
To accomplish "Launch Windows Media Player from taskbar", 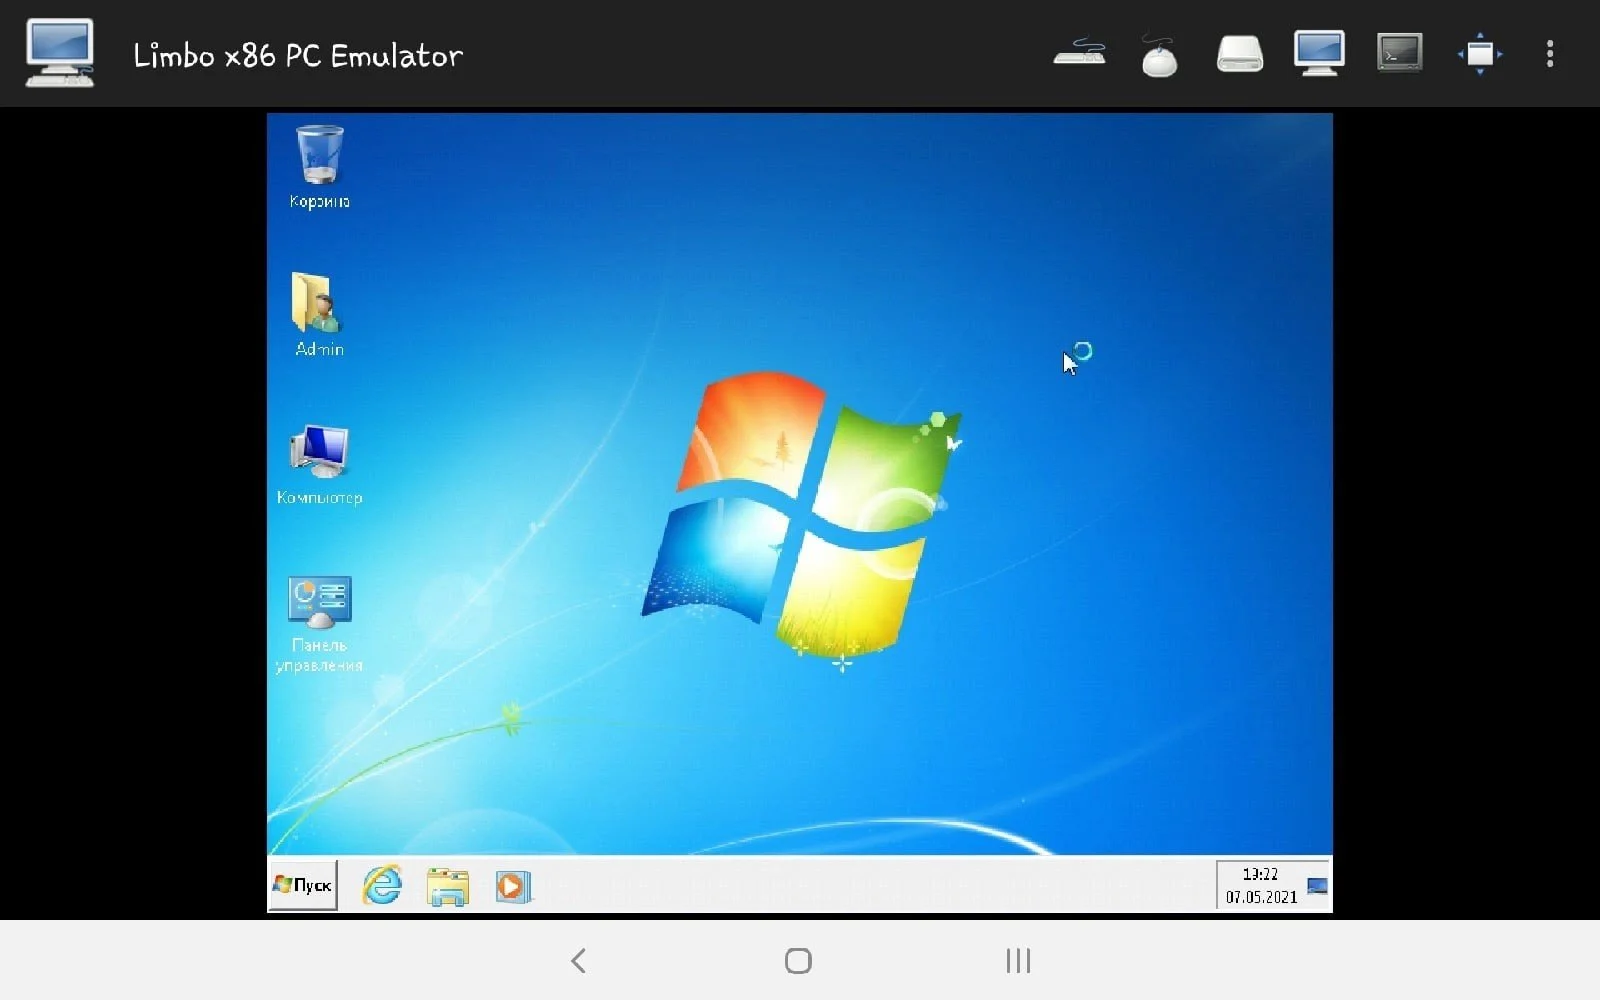I will (513, 887).
